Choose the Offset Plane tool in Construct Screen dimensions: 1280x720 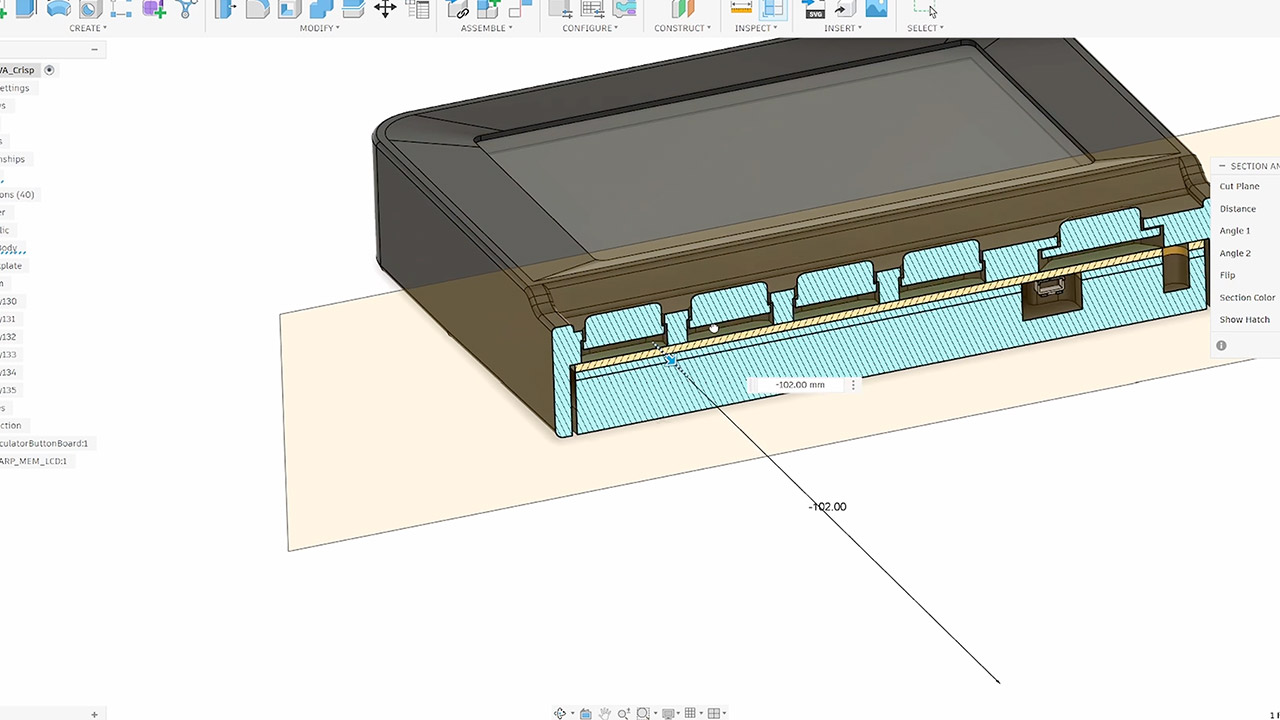[683, 9]
